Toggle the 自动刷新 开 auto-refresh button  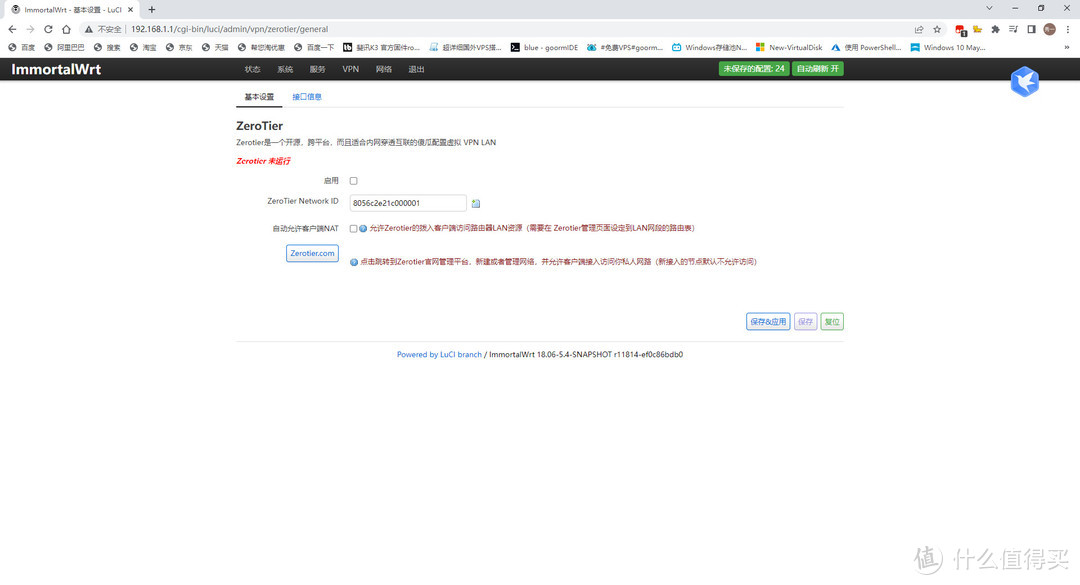coord(817,69)
